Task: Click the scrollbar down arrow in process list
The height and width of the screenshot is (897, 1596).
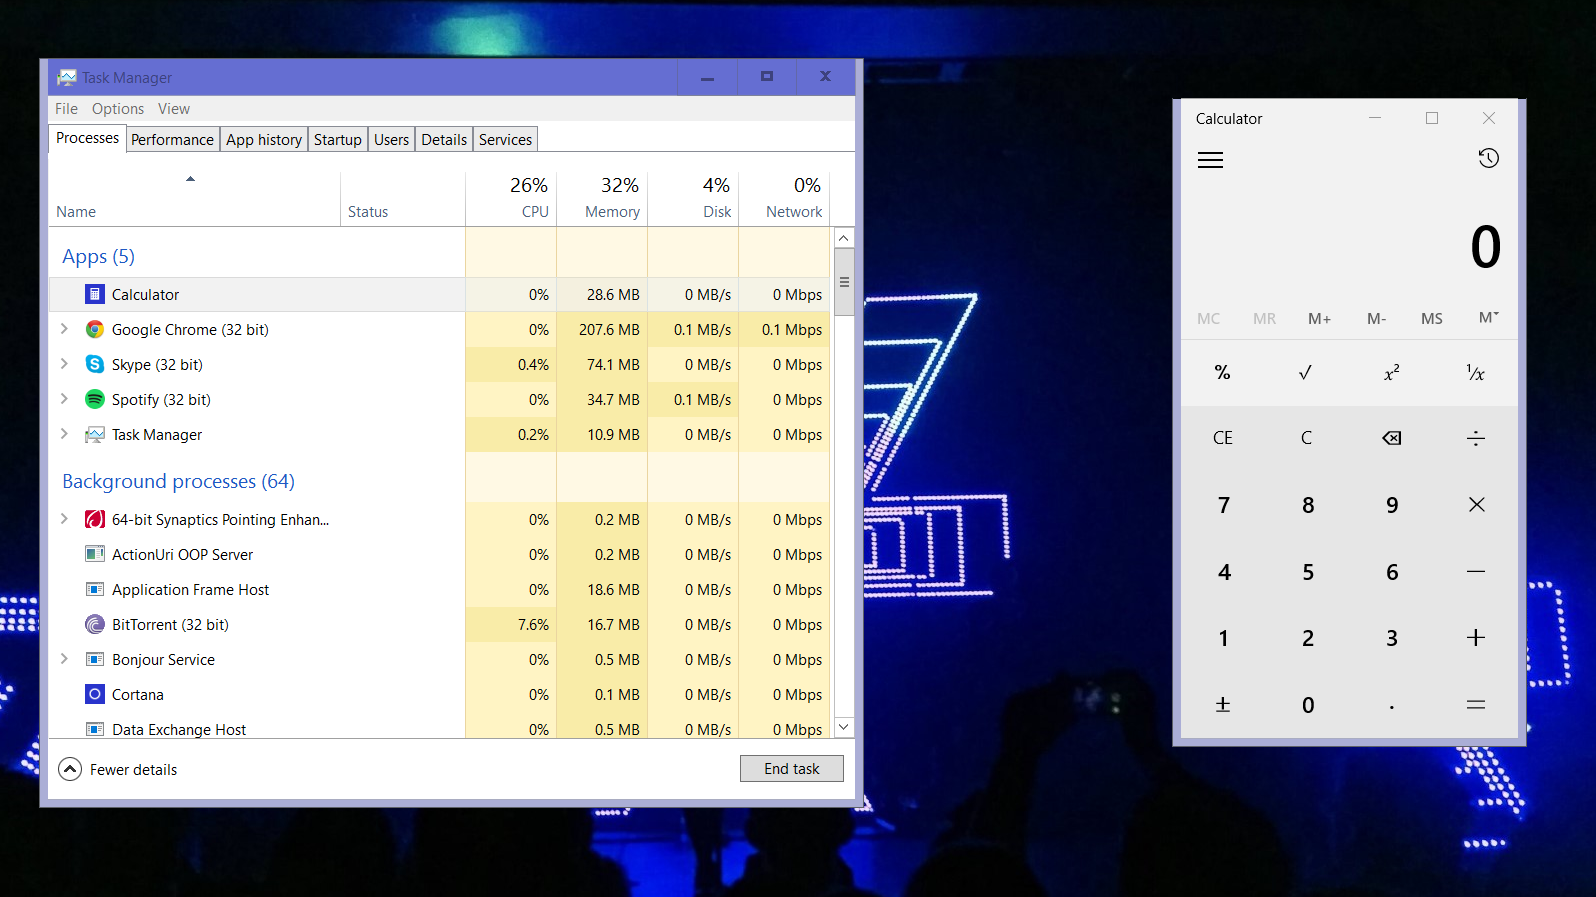Action: coord(844,727)
